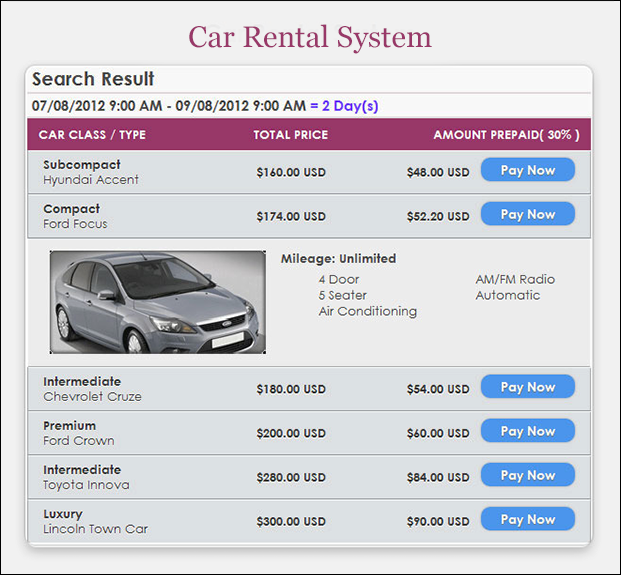The width and height of the screenshot is (621, 575).
Task: Click the 2 Day(s) duration text
Action: [344, 106]
